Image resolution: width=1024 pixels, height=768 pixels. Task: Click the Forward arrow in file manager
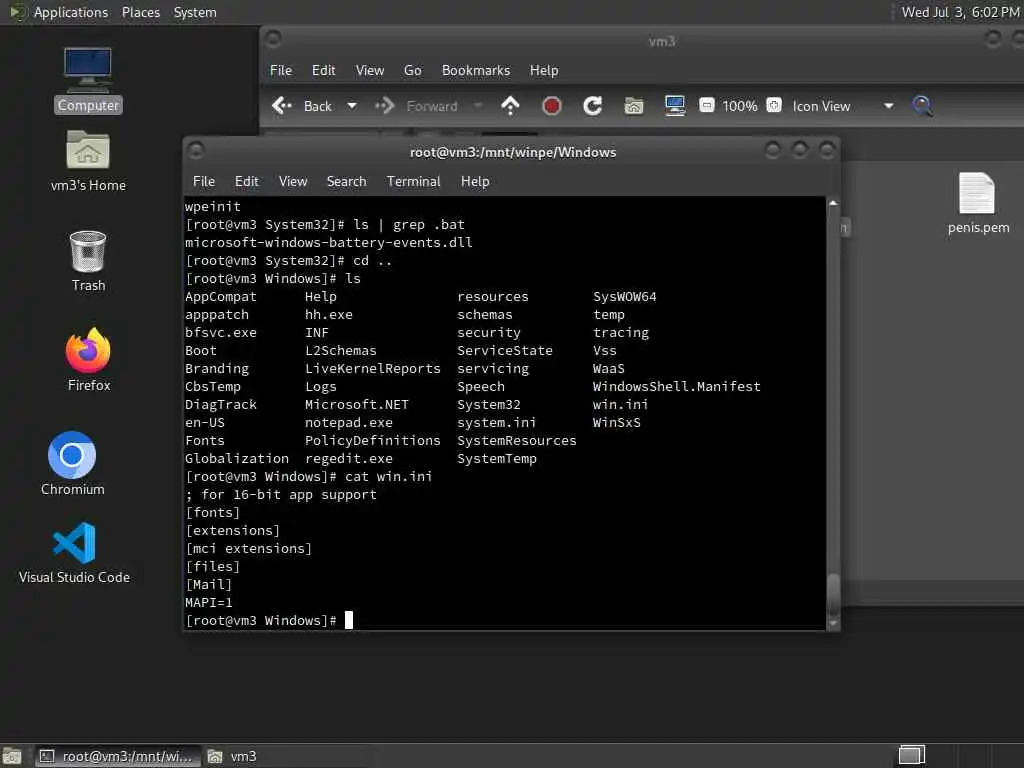click(x=385, y=105)
